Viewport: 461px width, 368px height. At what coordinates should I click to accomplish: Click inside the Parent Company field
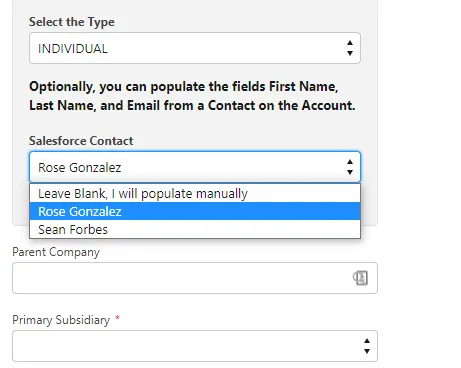tap(182, 278)
